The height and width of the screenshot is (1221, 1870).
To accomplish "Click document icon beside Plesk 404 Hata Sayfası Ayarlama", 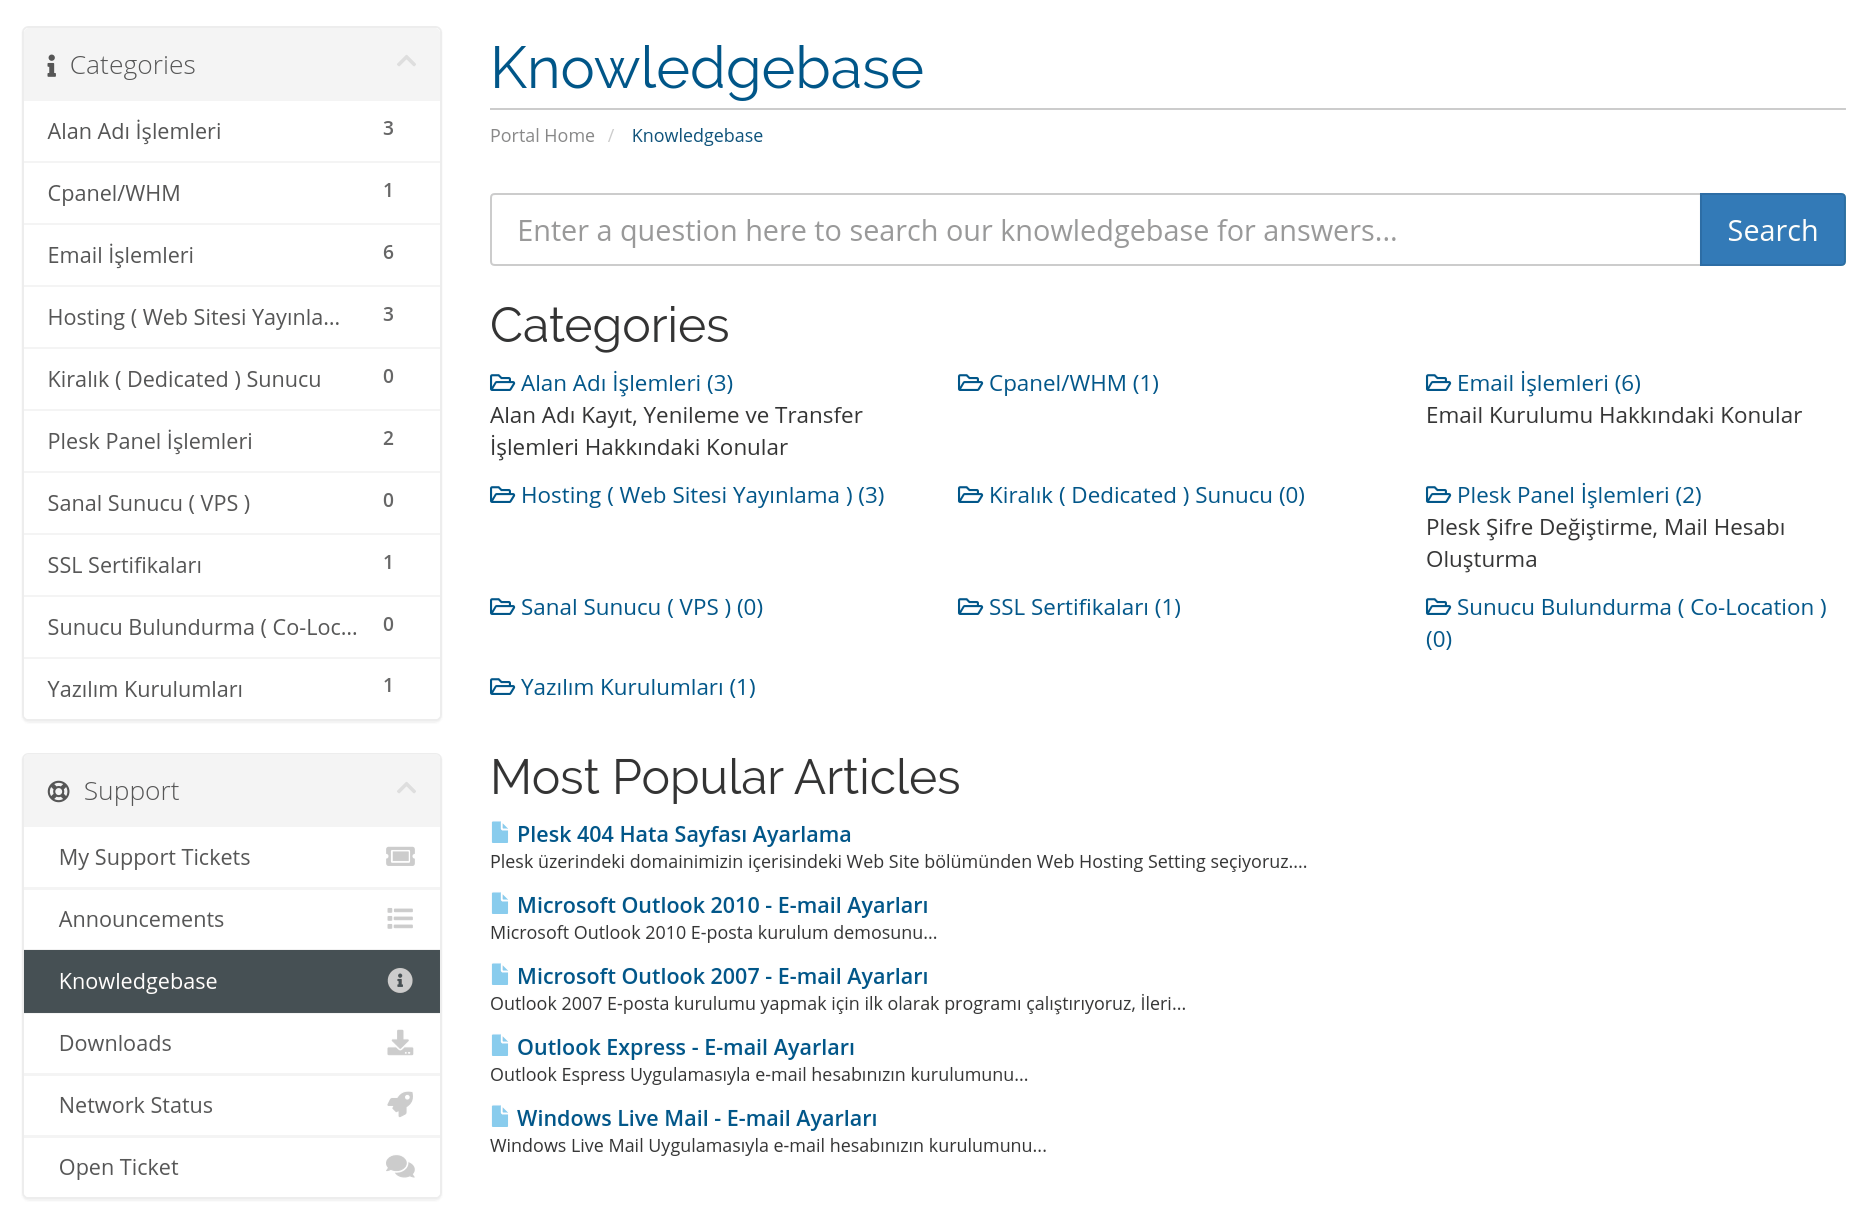I will click(500, 833).
